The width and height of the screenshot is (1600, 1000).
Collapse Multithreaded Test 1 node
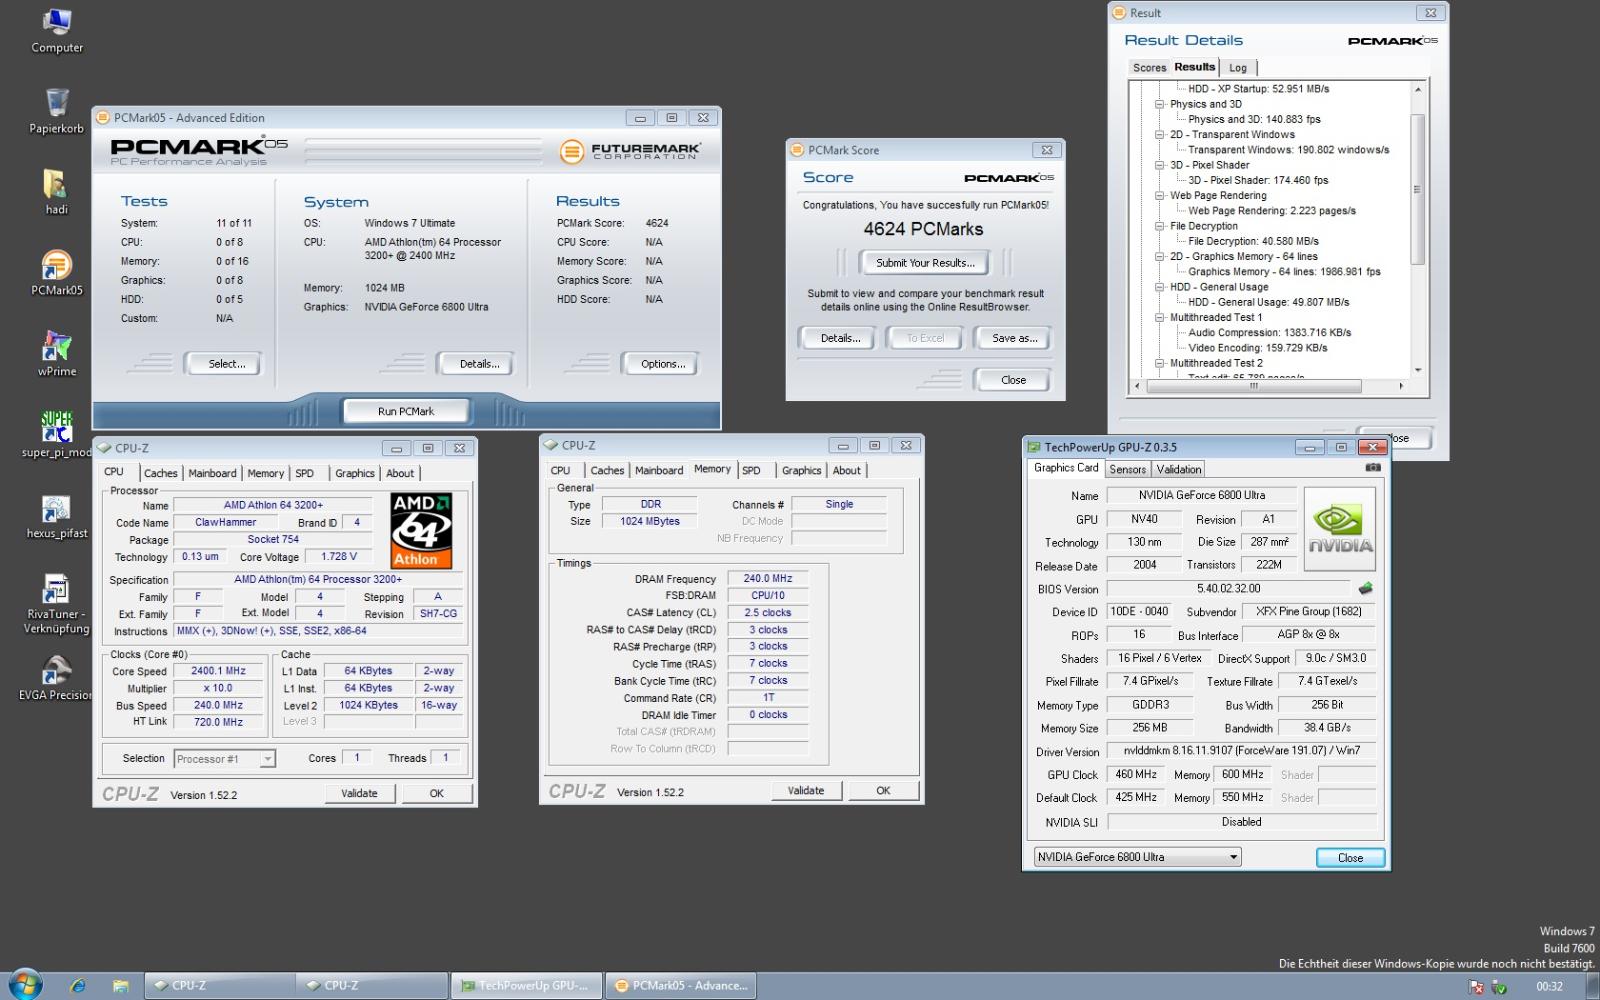pyautogui.click(x=1160, y=317)
